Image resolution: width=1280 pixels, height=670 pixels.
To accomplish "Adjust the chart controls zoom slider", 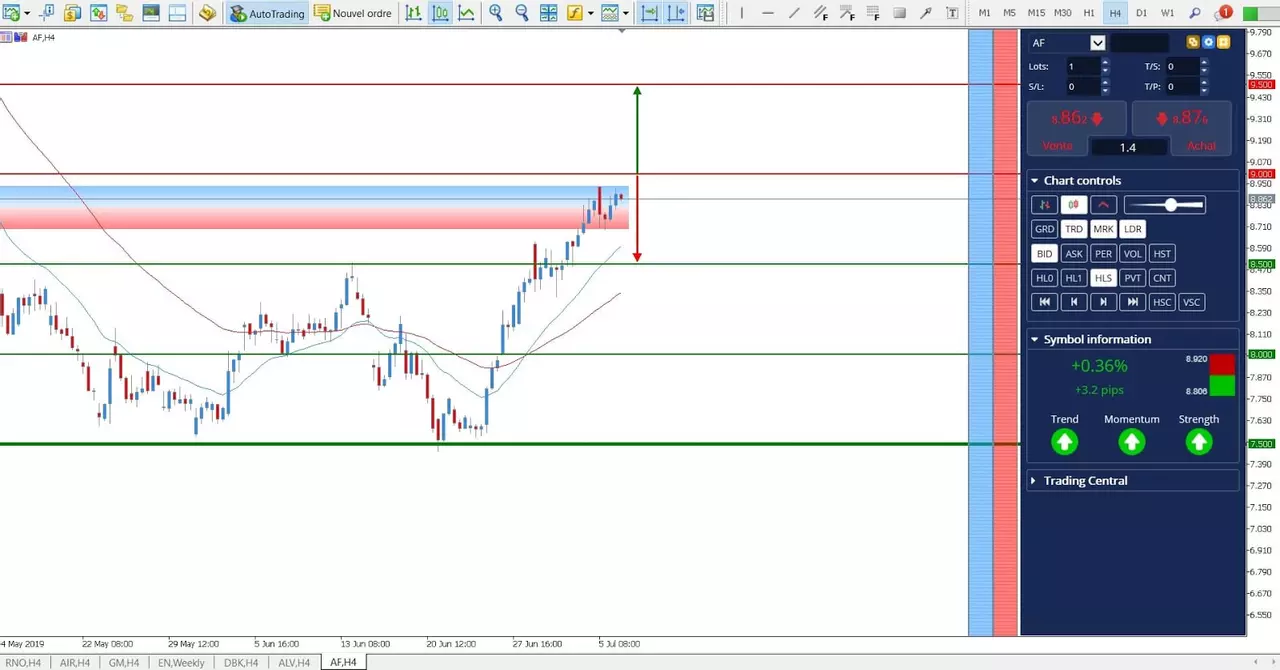I will pos(1164,205).
